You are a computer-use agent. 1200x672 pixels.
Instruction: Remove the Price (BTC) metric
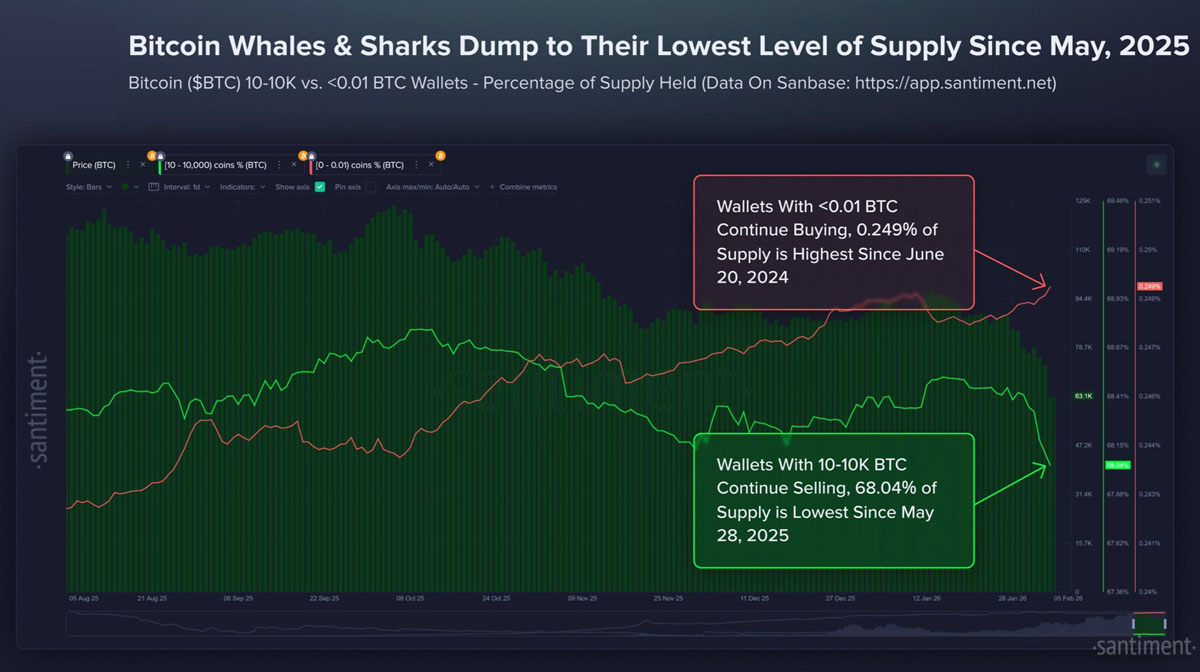click(142, 165)
